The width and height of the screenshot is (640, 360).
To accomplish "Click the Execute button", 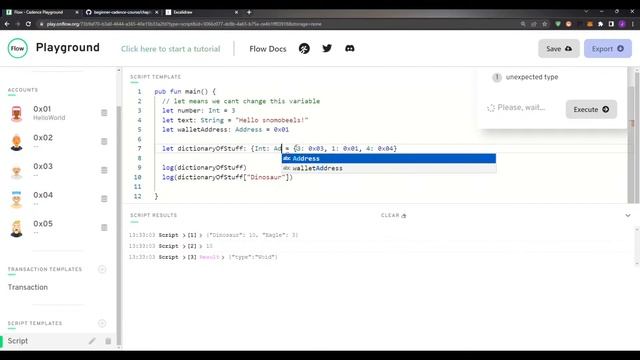I will tap(591, 109).
